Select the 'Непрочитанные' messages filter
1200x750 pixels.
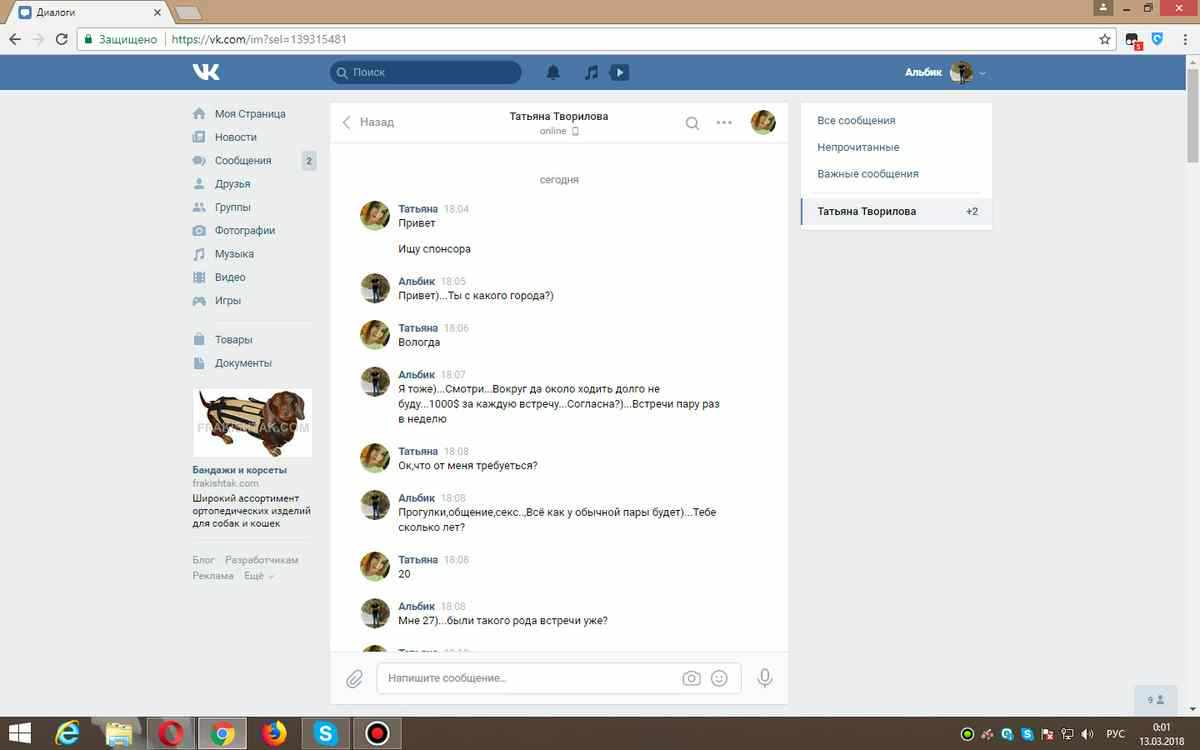point(858,147)
